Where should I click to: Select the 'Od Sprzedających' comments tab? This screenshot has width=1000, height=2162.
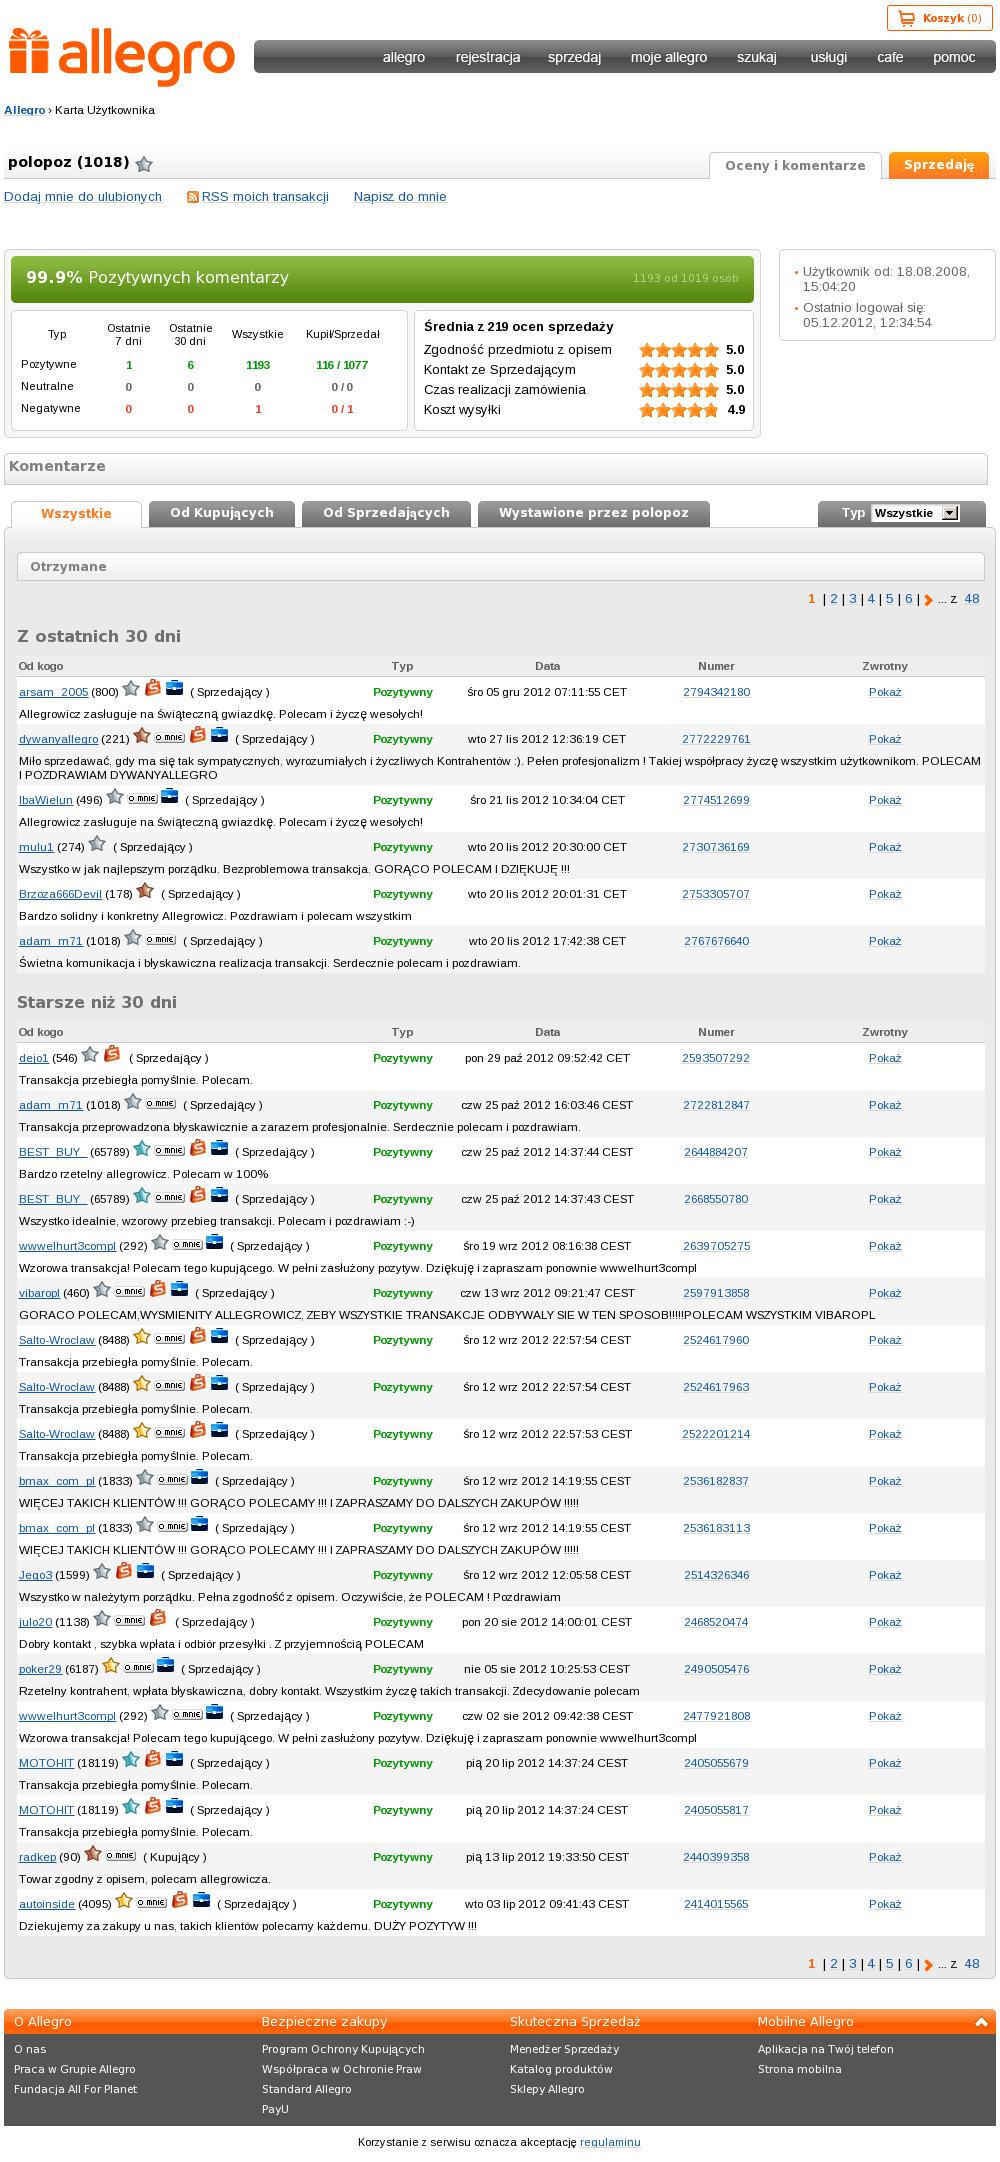pos(386,513)
